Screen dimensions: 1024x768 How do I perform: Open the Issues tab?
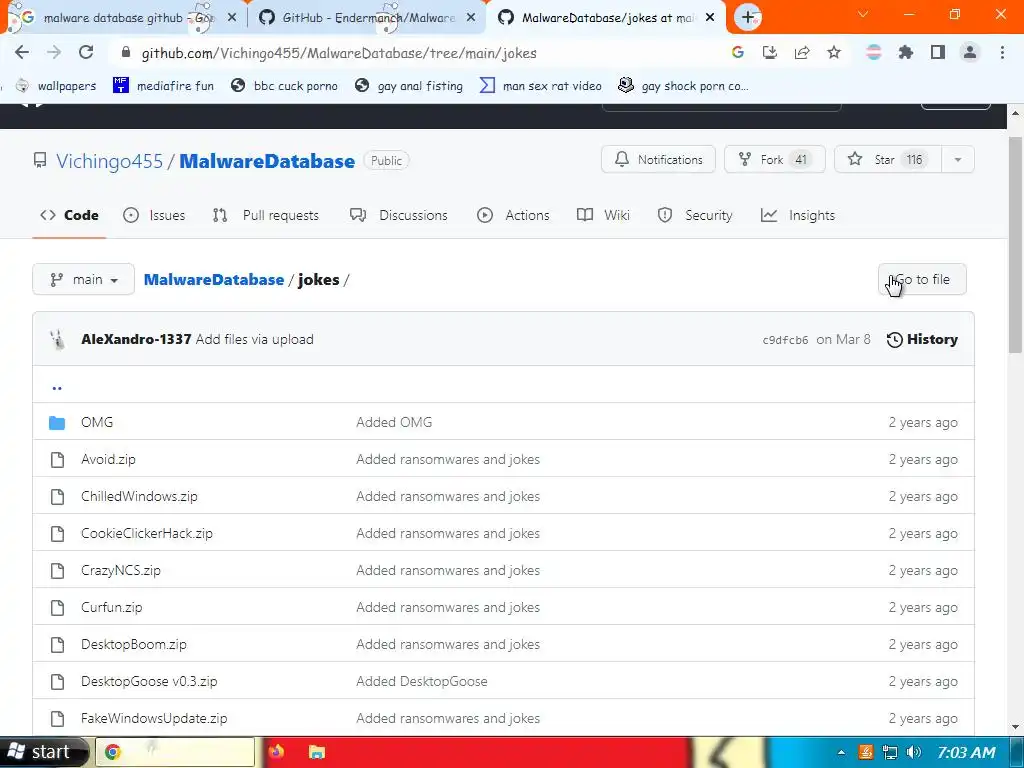pyautogui.click(x=154, y=216)
